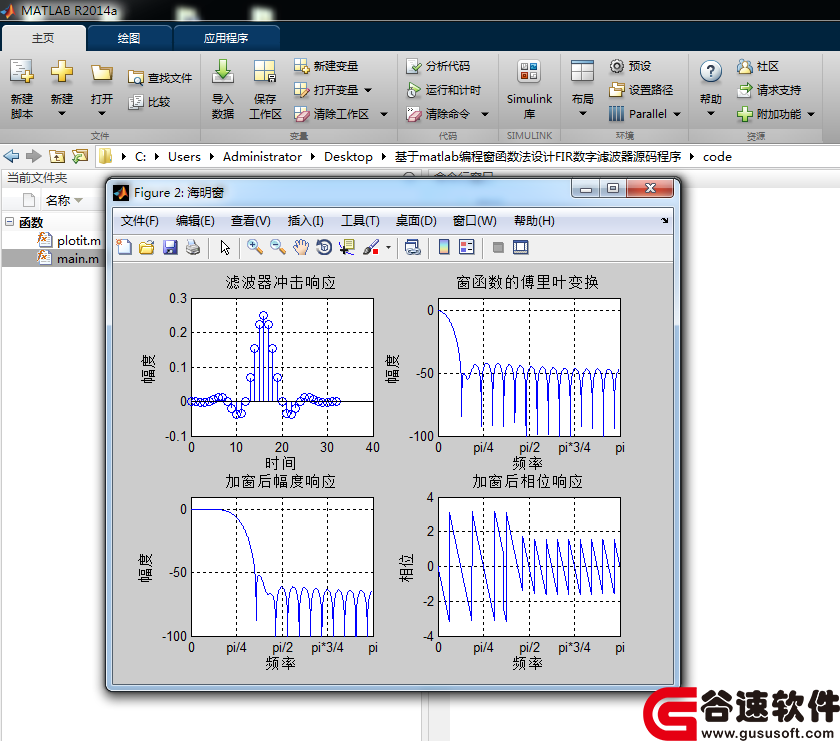
Task: Click Run and Time (运行和计时)
Action: pyautogui.click(x=443, y=90)
